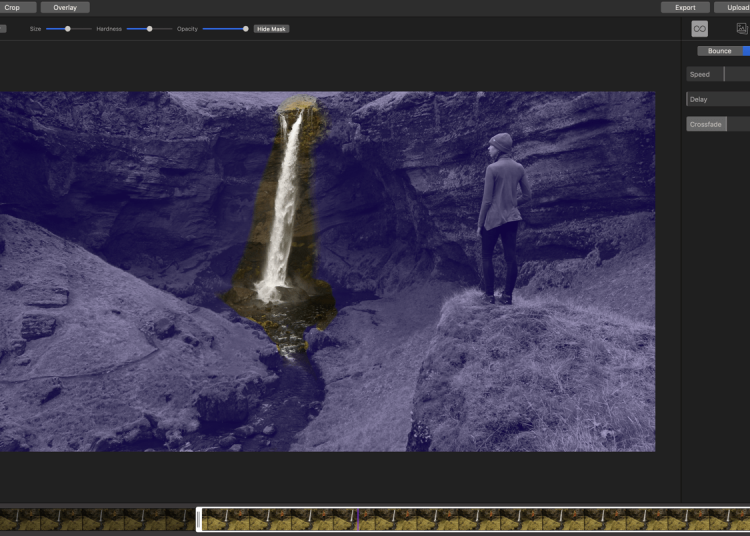Image resolution: width=750 pixels, height=536 pixels.
Task: Click the infinity loop icon
Action: pyautogui.click(x=700, y=29)
